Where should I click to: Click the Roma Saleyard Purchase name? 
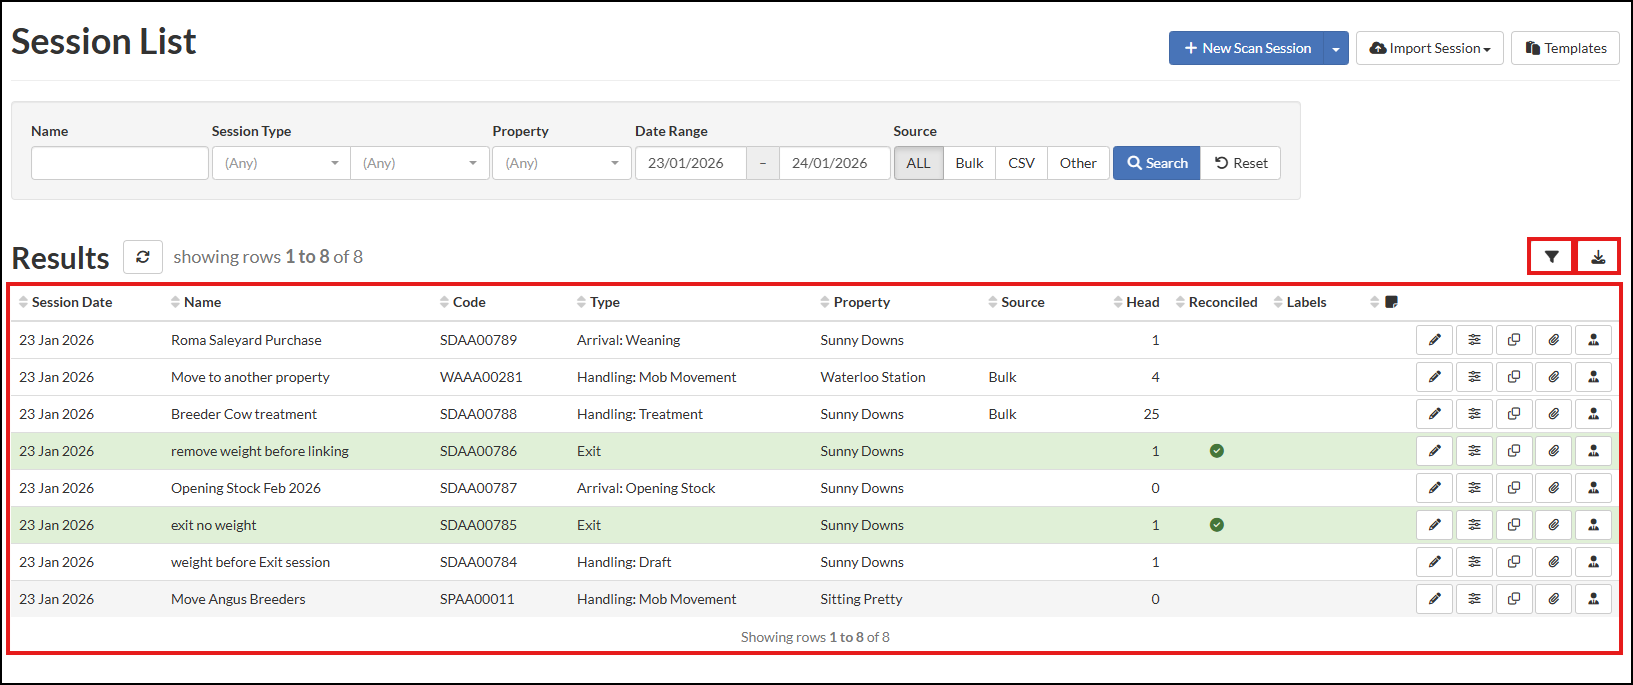[246, 340]
